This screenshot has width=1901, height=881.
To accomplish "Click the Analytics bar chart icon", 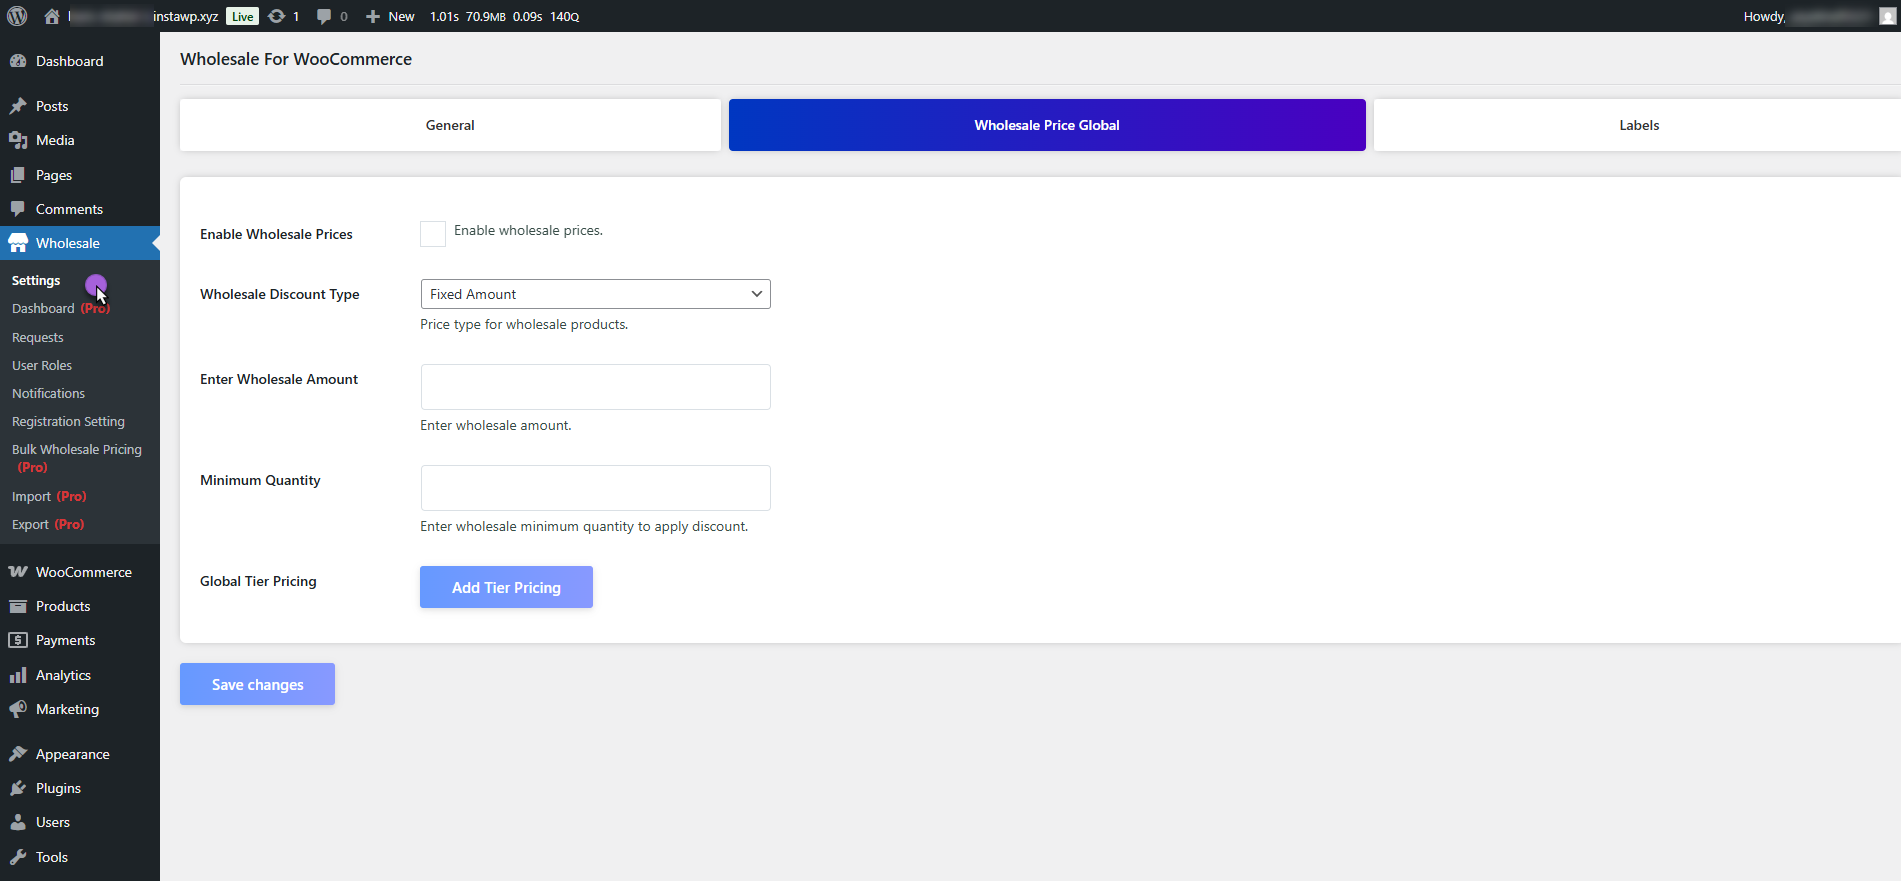I will pyautogui.click(x=18, y=675).
